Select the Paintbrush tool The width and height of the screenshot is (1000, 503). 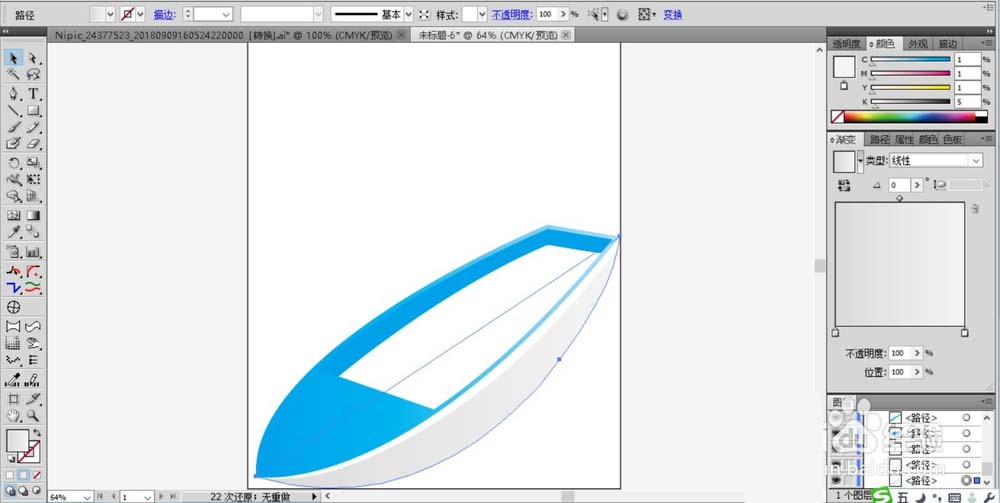(x=13, y=128)
